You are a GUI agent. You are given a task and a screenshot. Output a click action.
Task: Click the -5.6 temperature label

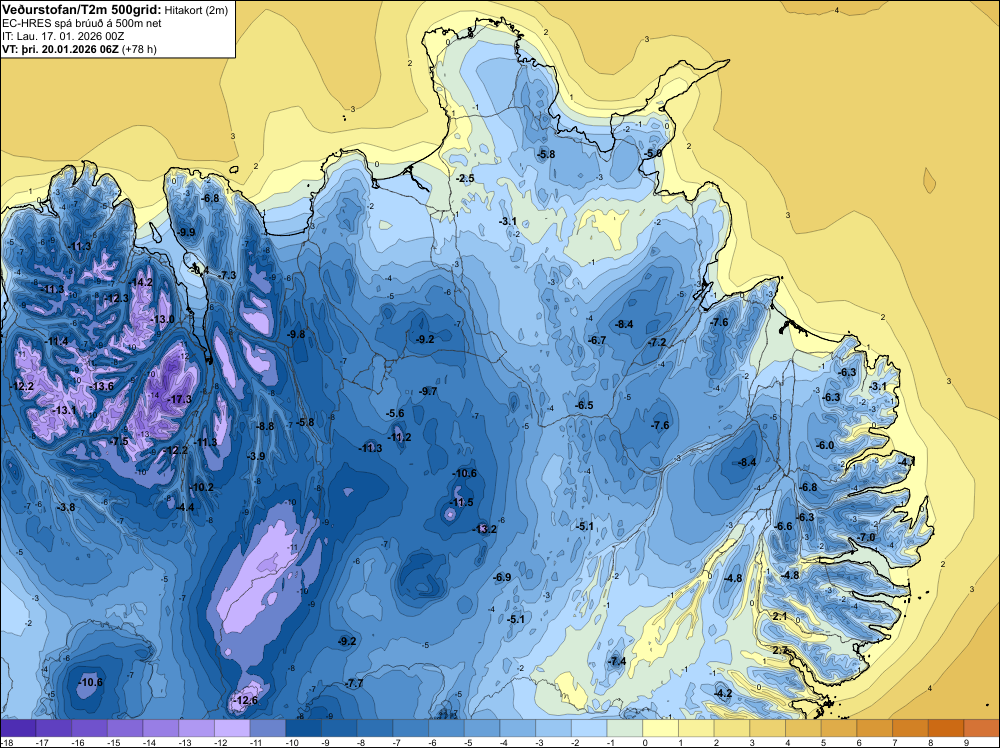point(395,414)
